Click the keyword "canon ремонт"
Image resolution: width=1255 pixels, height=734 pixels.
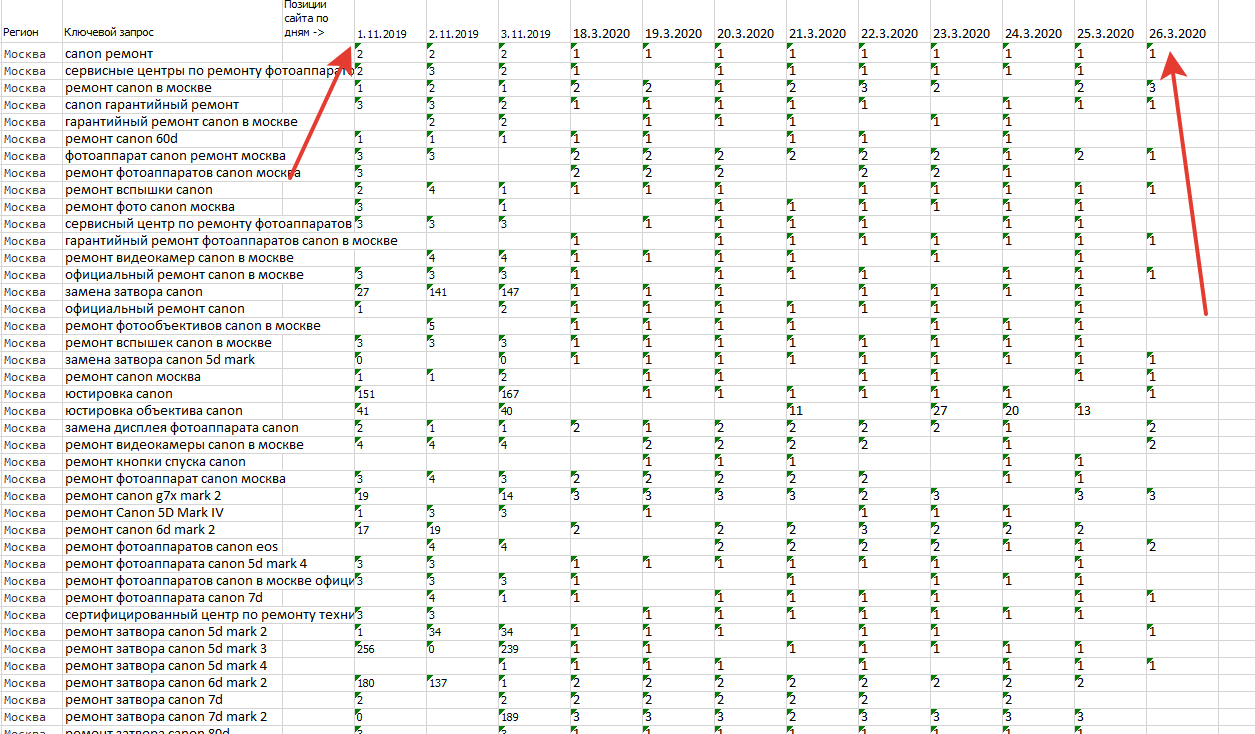click(109, 53)
